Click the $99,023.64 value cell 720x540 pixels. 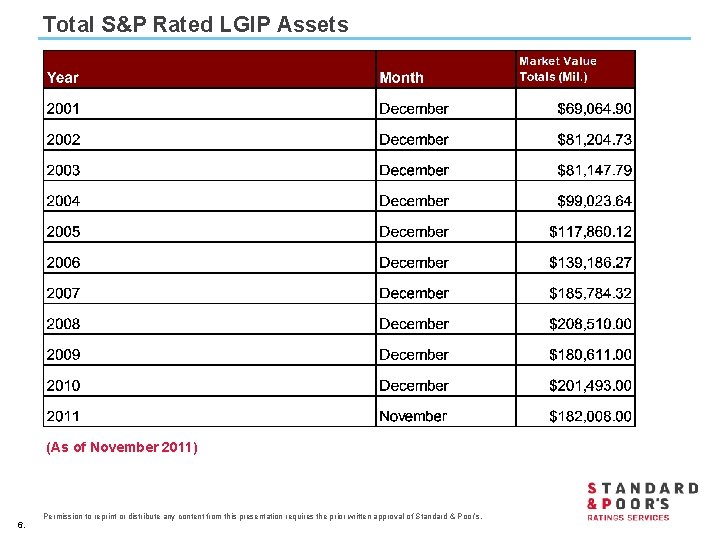tap(594, 201)
